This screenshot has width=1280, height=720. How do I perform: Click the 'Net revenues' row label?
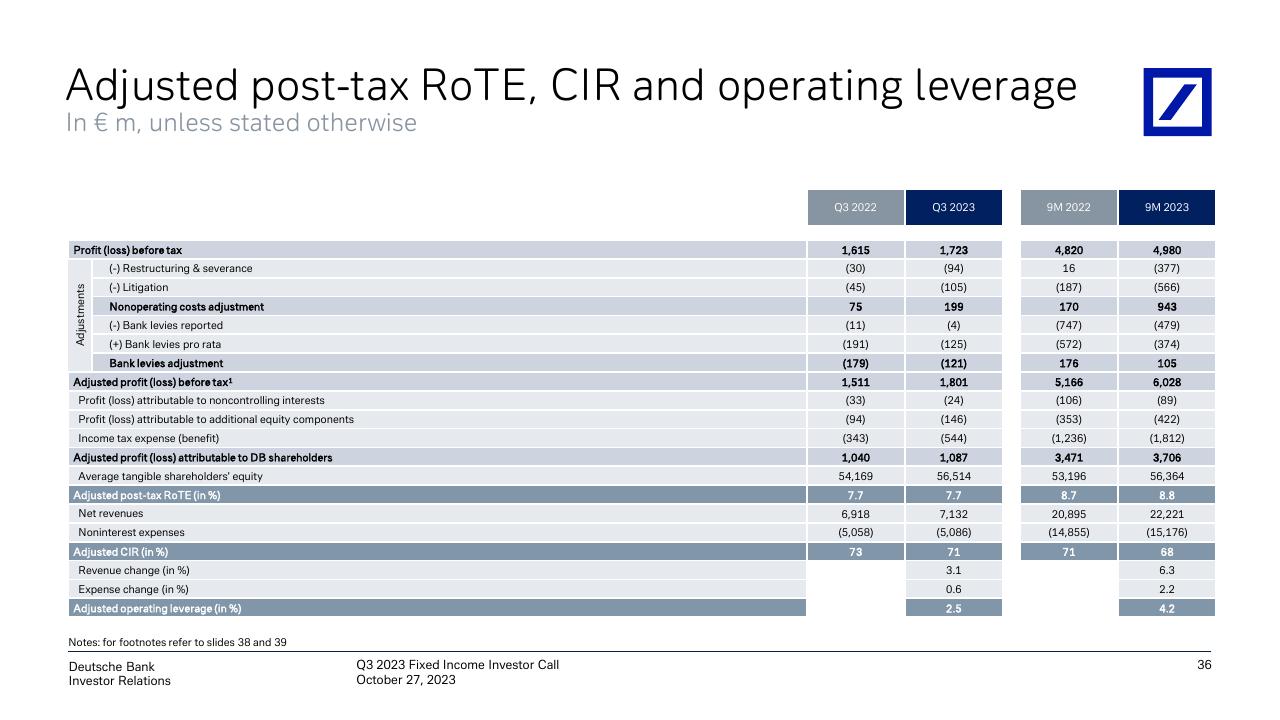point(110,513)
